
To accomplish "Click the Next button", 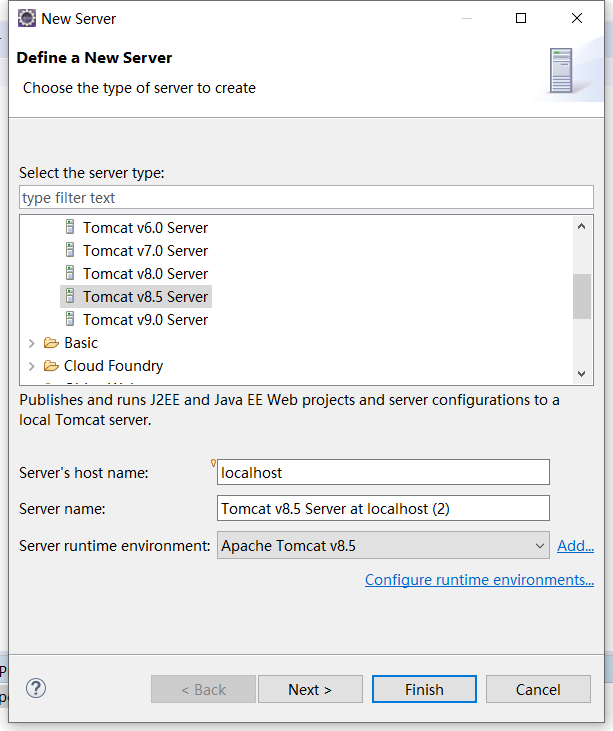I will [x=310, y=689].
